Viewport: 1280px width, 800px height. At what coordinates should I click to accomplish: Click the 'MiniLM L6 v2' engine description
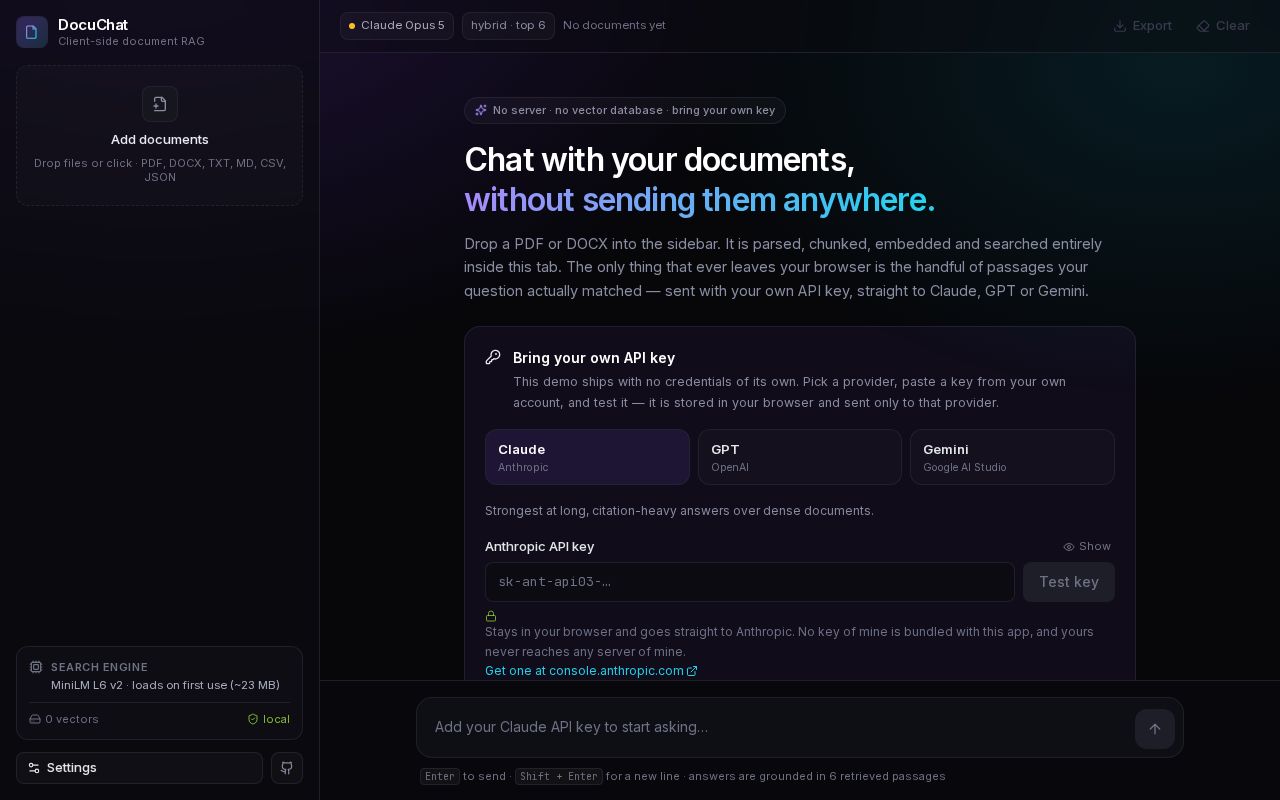165,685
